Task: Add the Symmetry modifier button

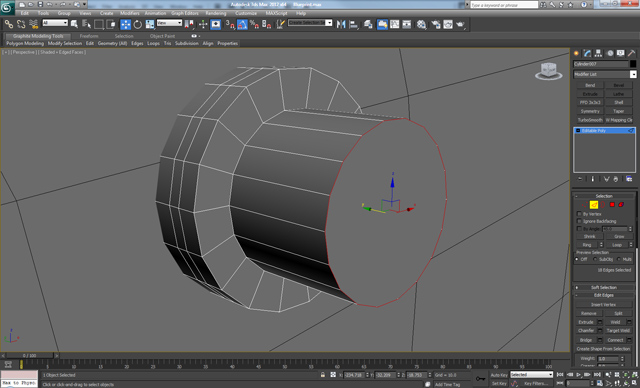Action: (x=590, y=111)
